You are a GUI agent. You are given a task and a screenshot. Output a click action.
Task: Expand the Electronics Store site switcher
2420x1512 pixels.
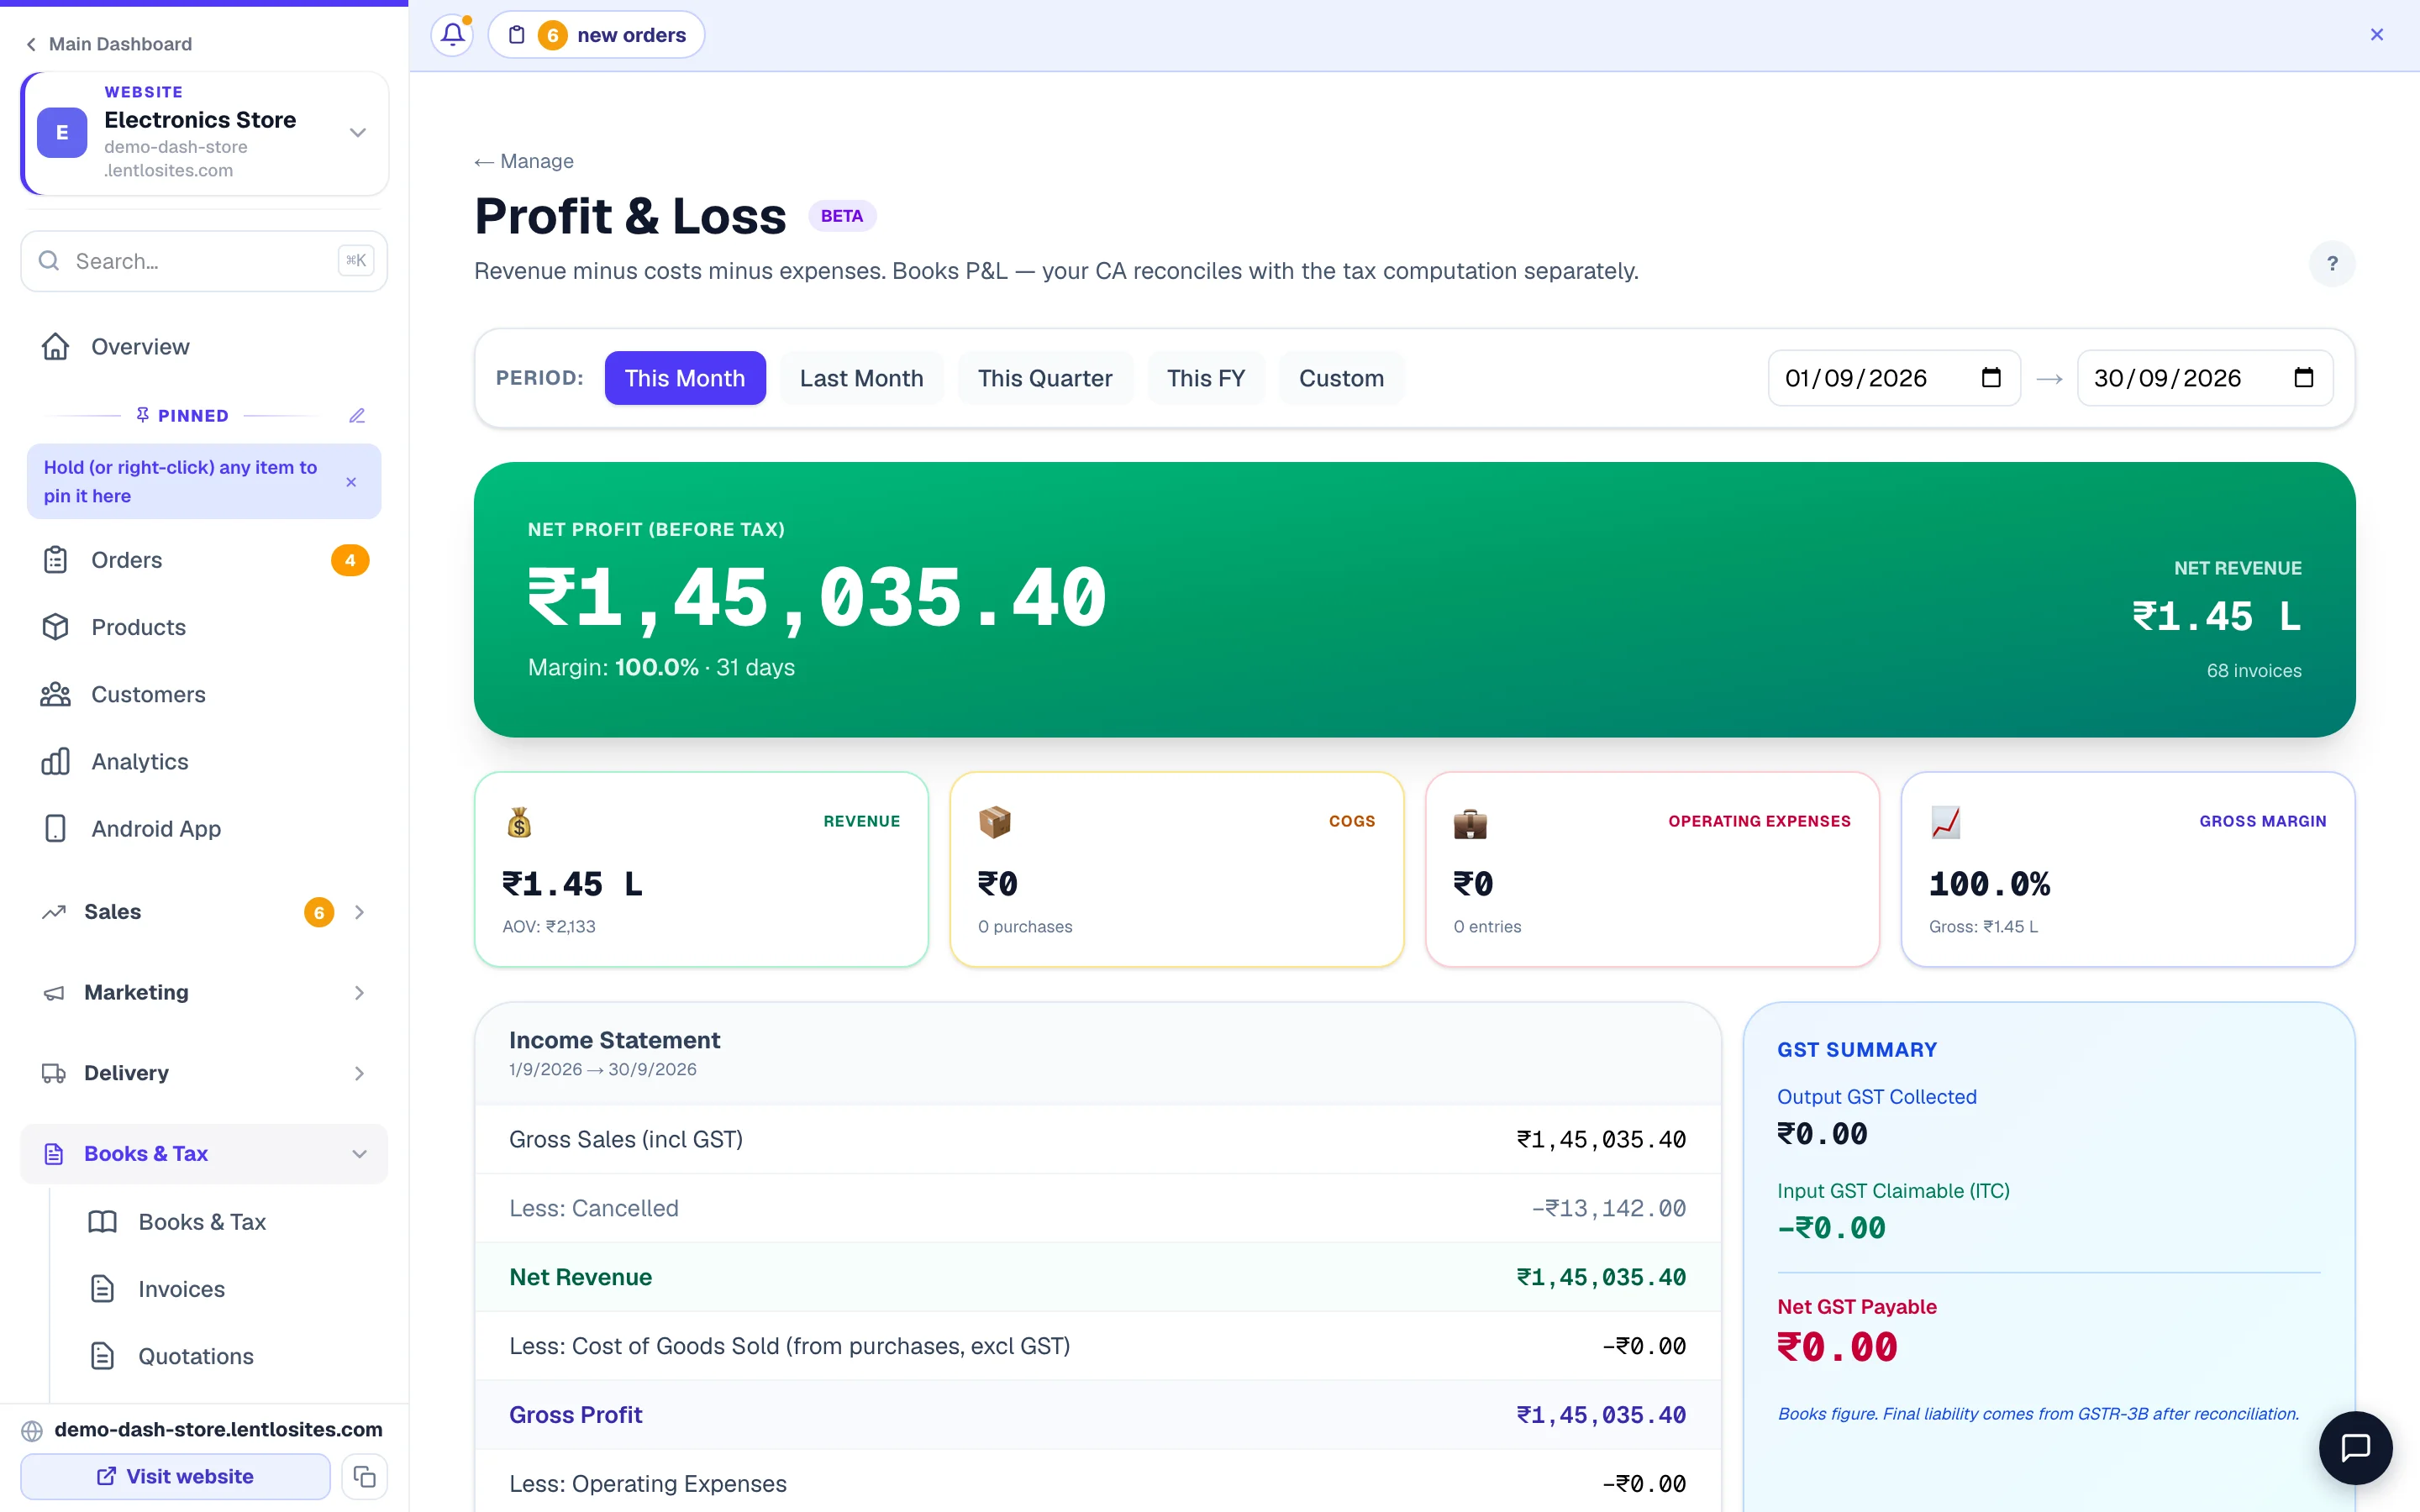click(x=204, y=133)
